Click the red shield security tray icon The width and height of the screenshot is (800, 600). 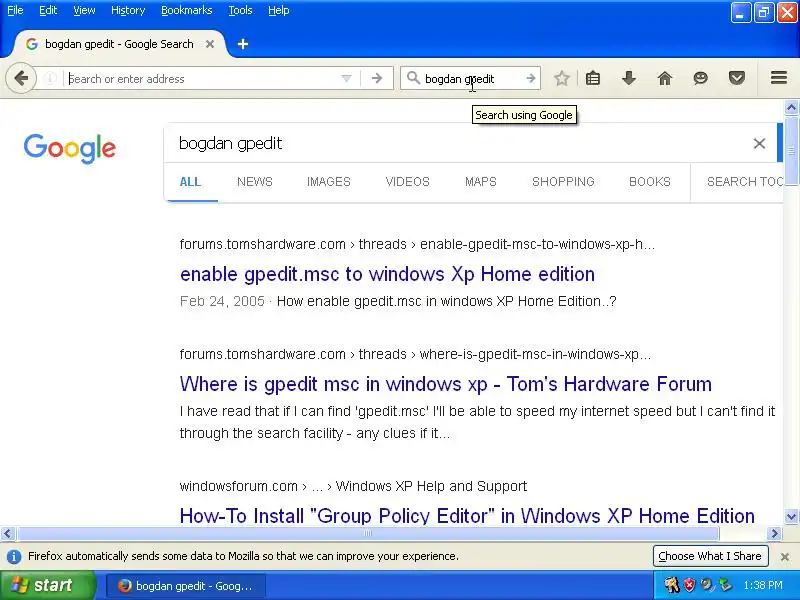pos(689,585)
